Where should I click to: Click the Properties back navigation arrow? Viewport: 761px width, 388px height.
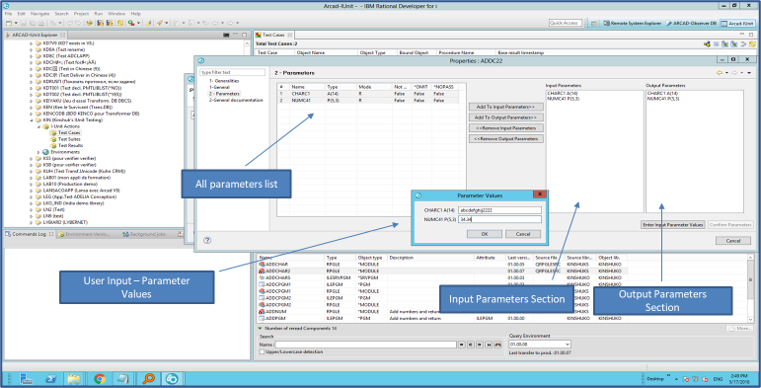[720, 73]
